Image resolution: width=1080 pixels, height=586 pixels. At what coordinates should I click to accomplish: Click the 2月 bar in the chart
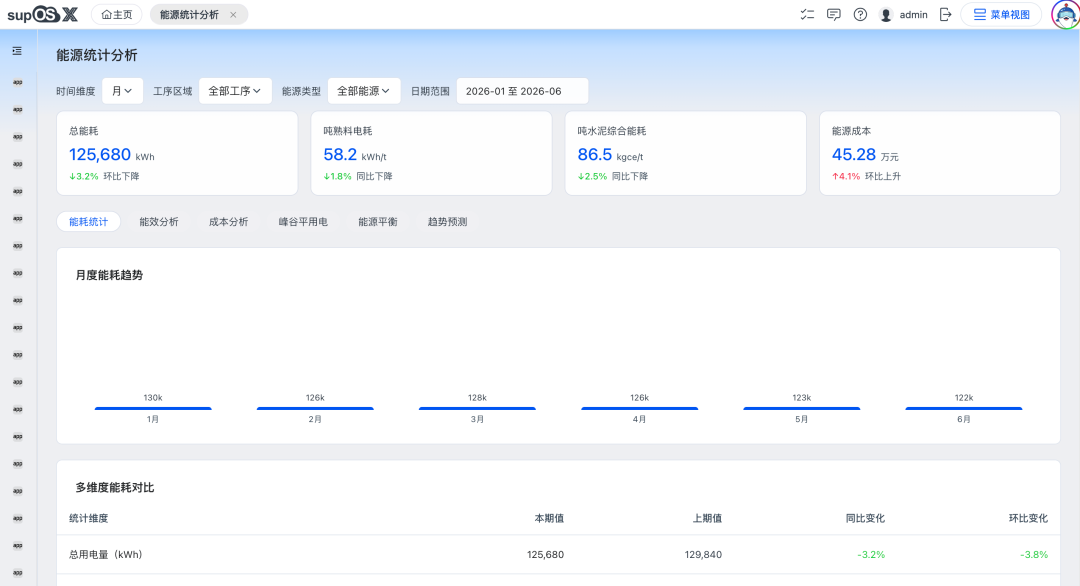click(x=315, y=408)
